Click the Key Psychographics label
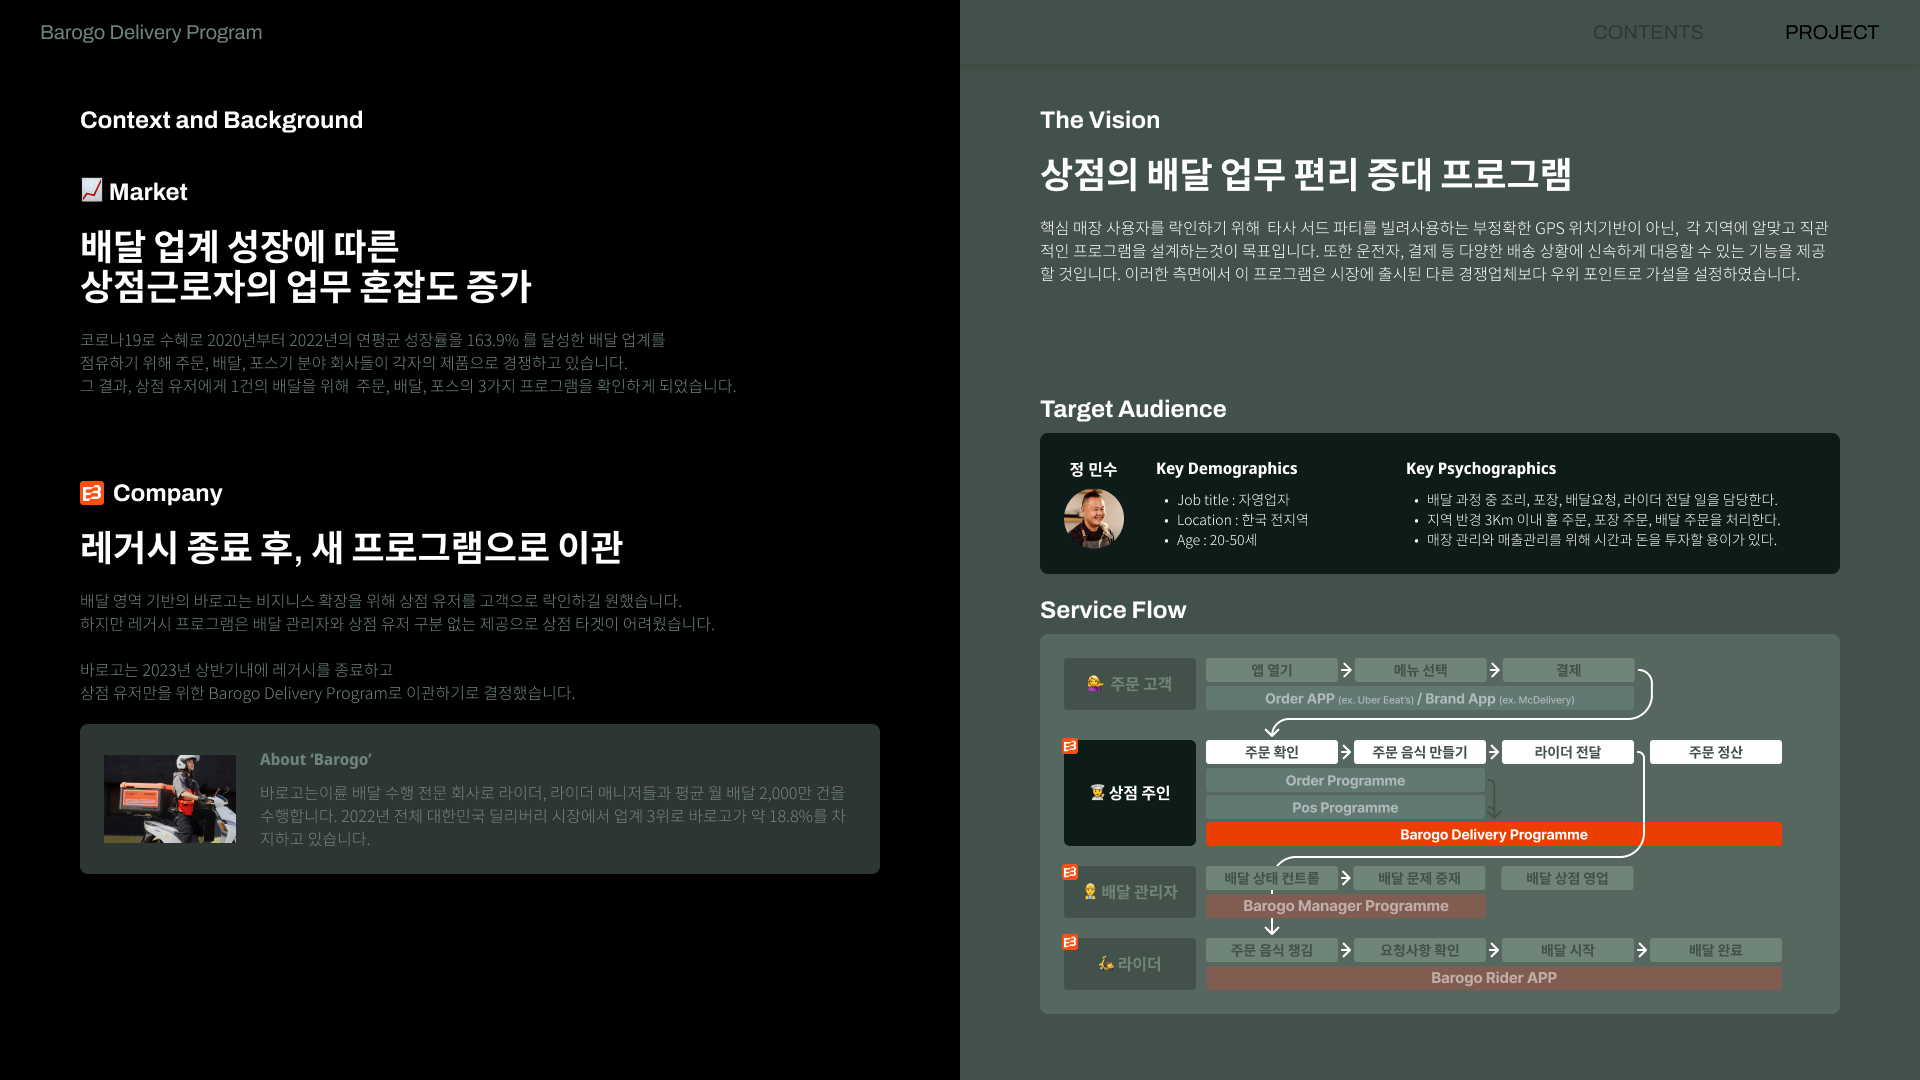 pyautogui.click(x=1481, y=468)
